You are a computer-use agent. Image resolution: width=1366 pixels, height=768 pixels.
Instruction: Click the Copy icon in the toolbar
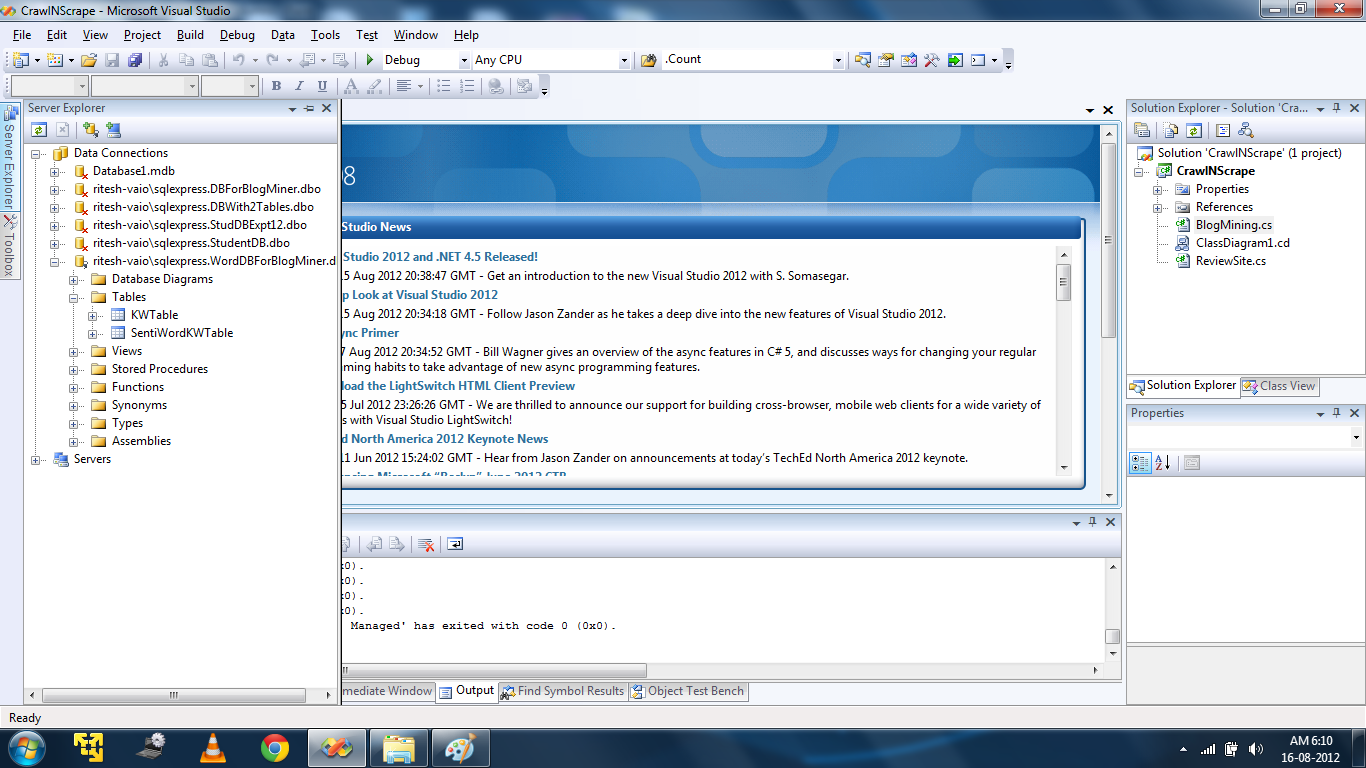coord(186,60)
